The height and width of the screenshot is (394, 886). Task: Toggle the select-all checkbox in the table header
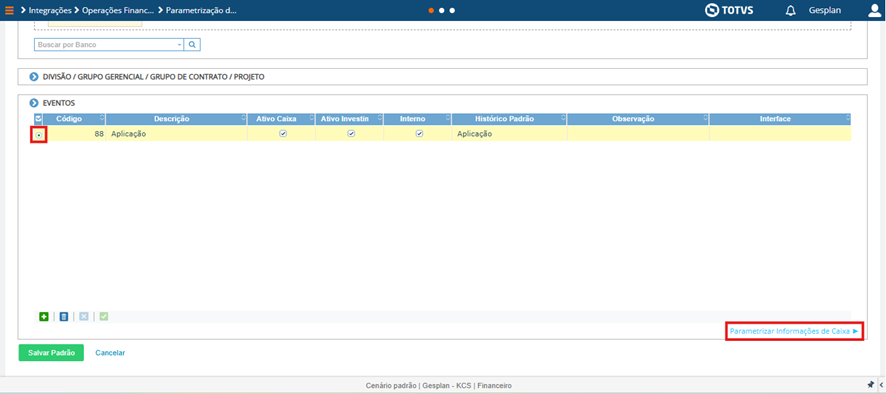(x=38, y=119)
